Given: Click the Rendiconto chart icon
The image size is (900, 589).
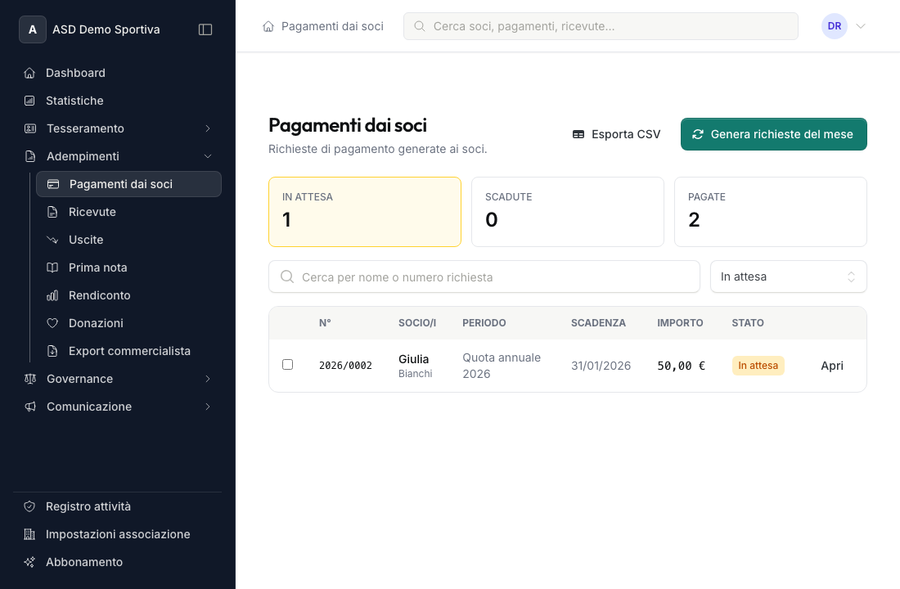Looking at the screenshot, I should [50, 295].
